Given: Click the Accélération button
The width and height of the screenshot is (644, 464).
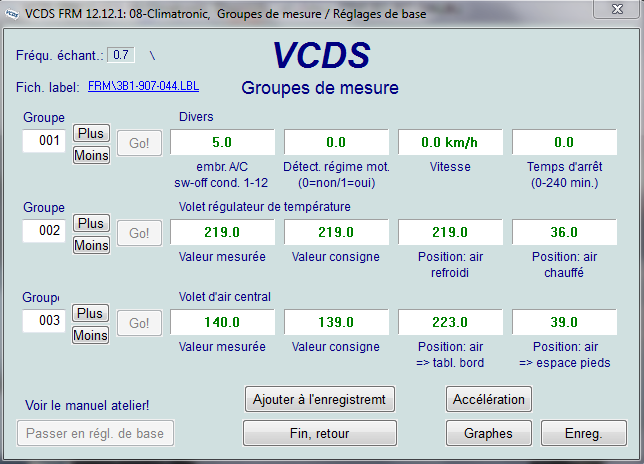Looking at the screenshot, I should coord(489,399).
